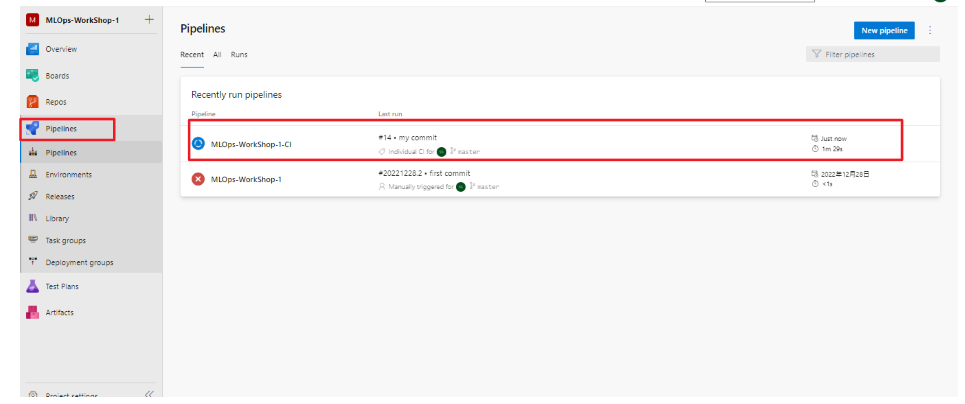This screenshot has height=404, width=965.
Task: Click the Pipeline column header
Action: (203, 114)
